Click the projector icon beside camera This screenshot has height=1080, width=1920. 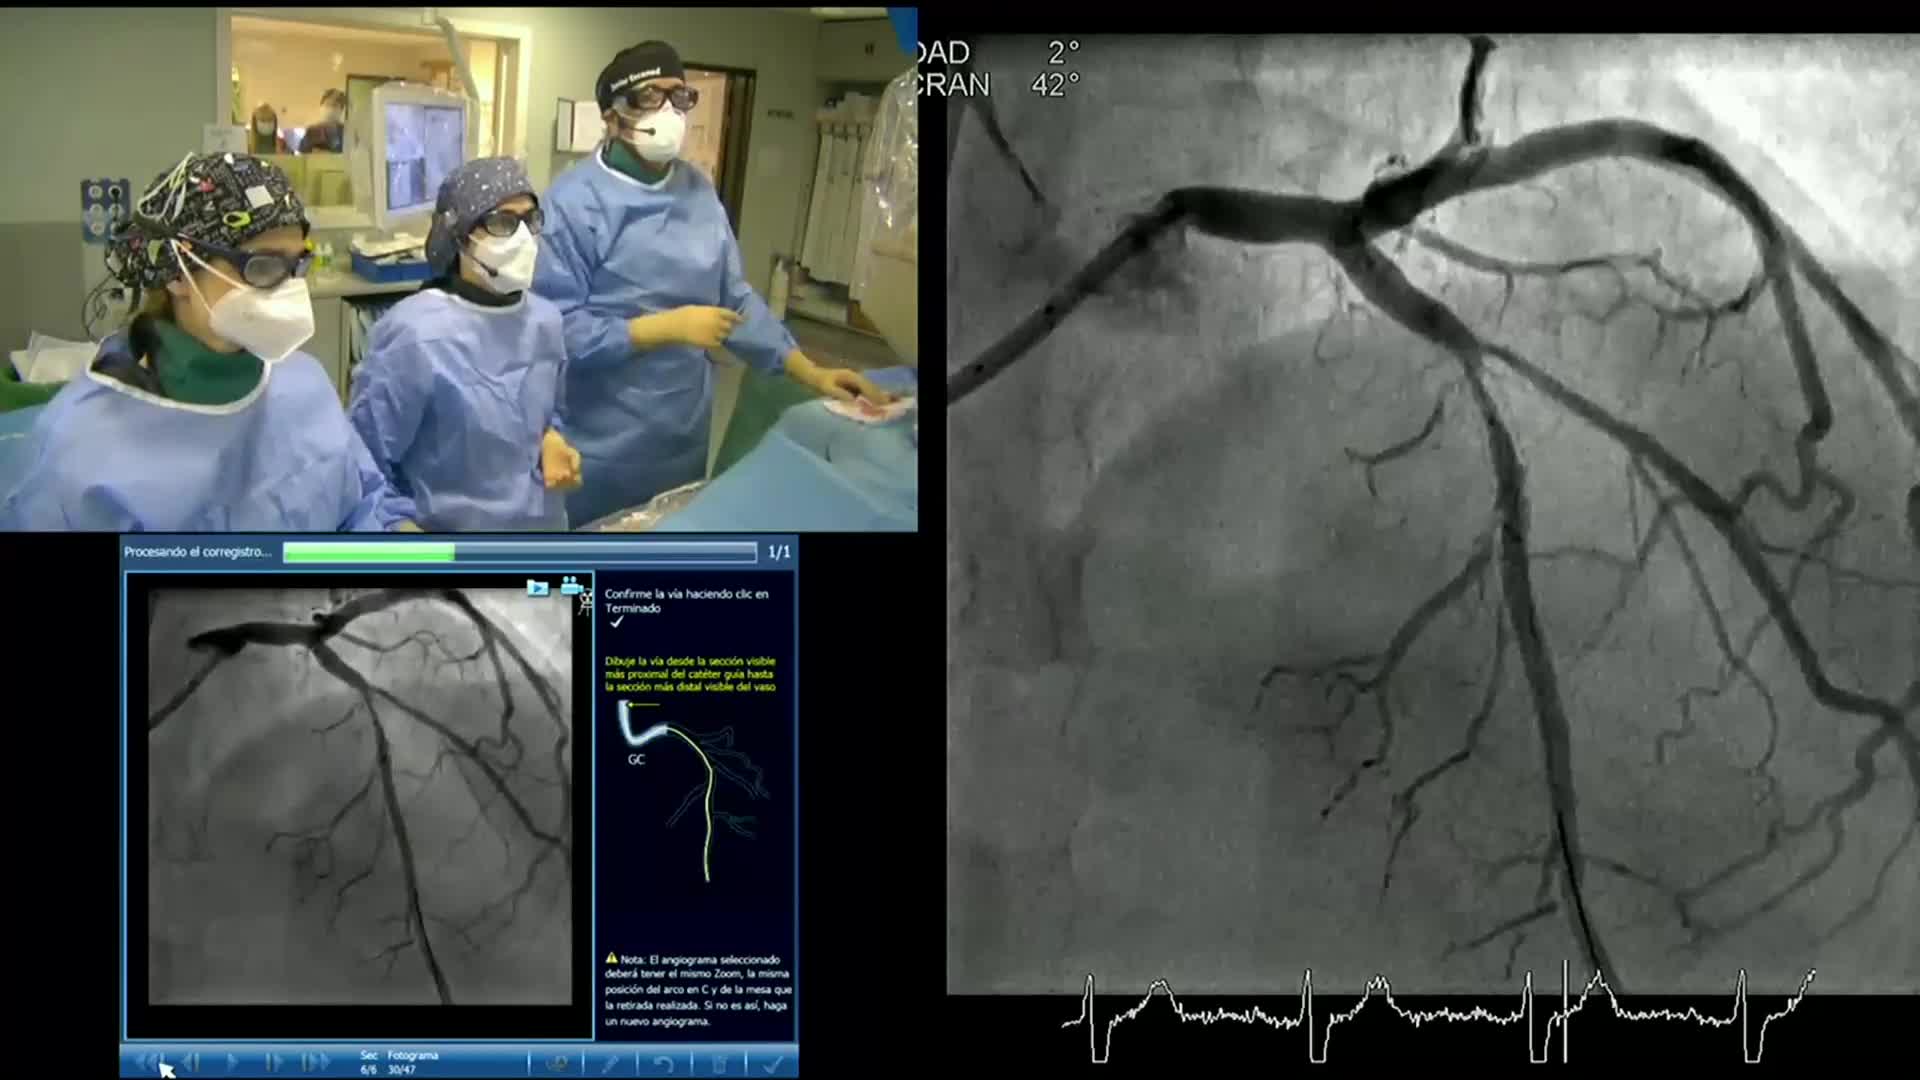586,603
